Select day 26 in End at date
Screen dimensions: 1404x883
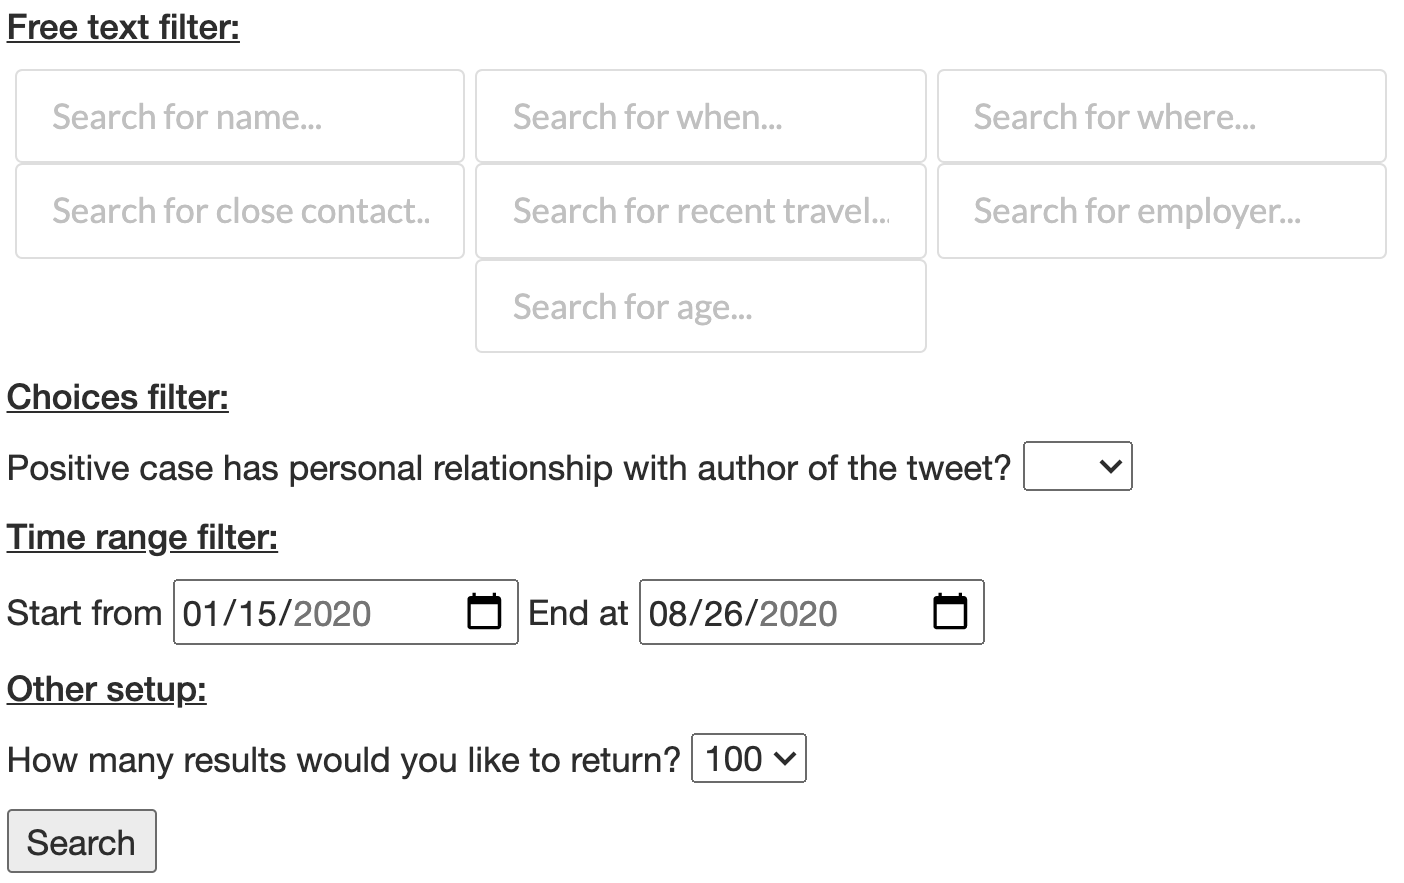coord(722,613)
